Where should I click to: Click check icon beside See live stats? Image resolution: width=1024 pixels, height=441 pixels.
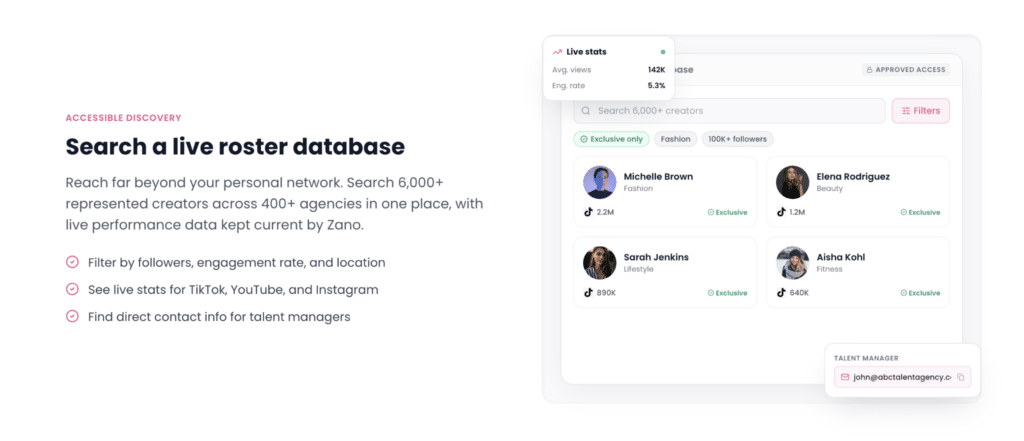pyautogui.click(x=72, y=289)
